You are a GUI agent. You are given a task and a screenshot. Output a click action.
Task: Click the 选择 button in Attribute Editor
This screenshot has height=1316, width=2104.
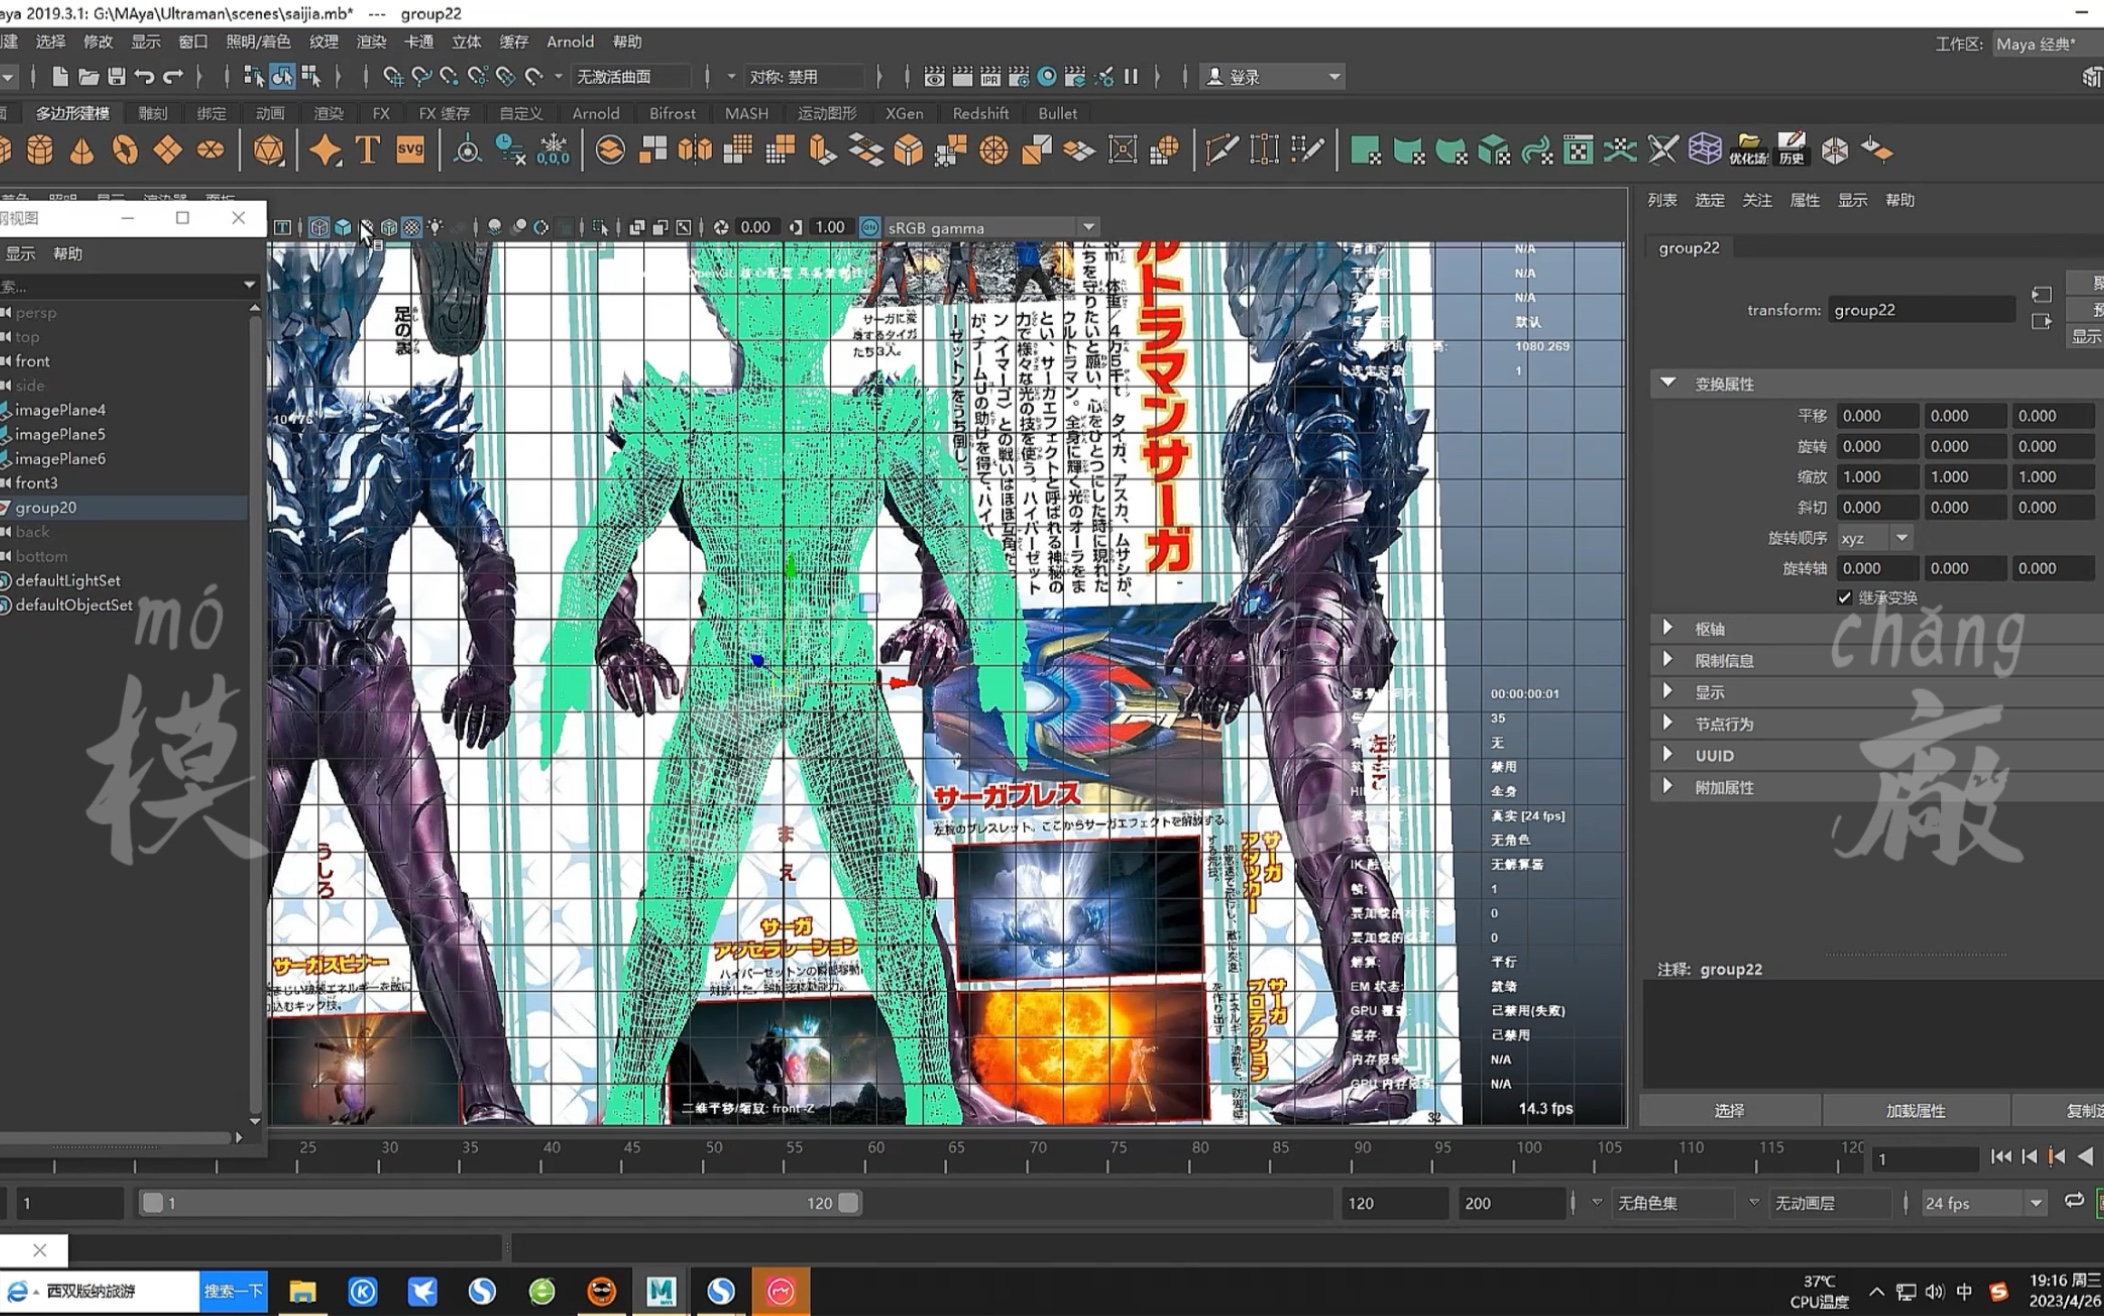1729,1111
